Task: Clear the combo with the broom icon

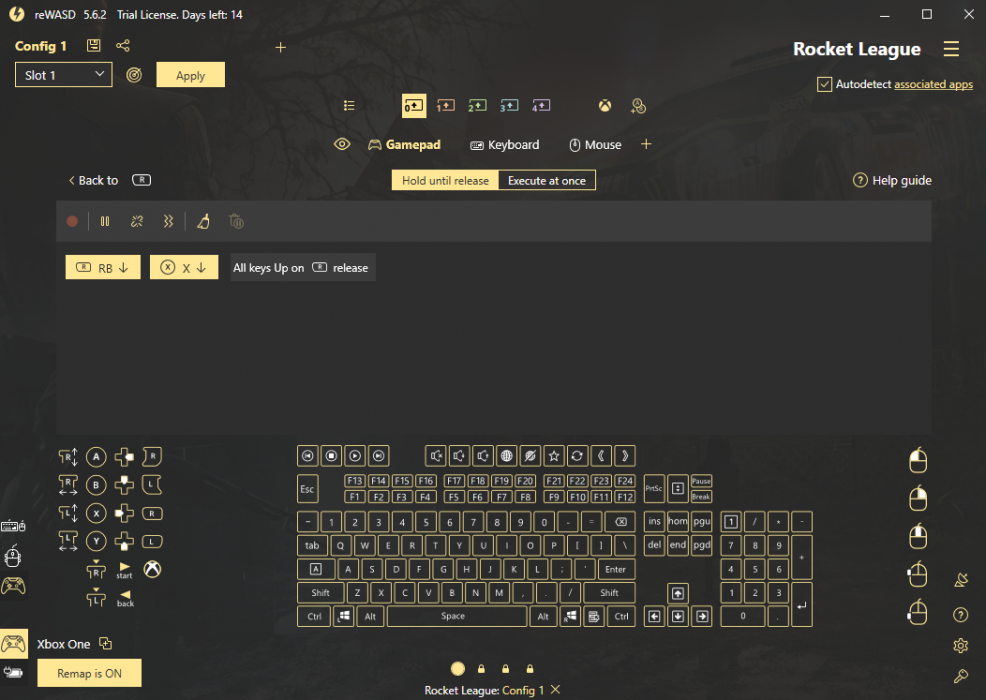Action: click(203, 221)
